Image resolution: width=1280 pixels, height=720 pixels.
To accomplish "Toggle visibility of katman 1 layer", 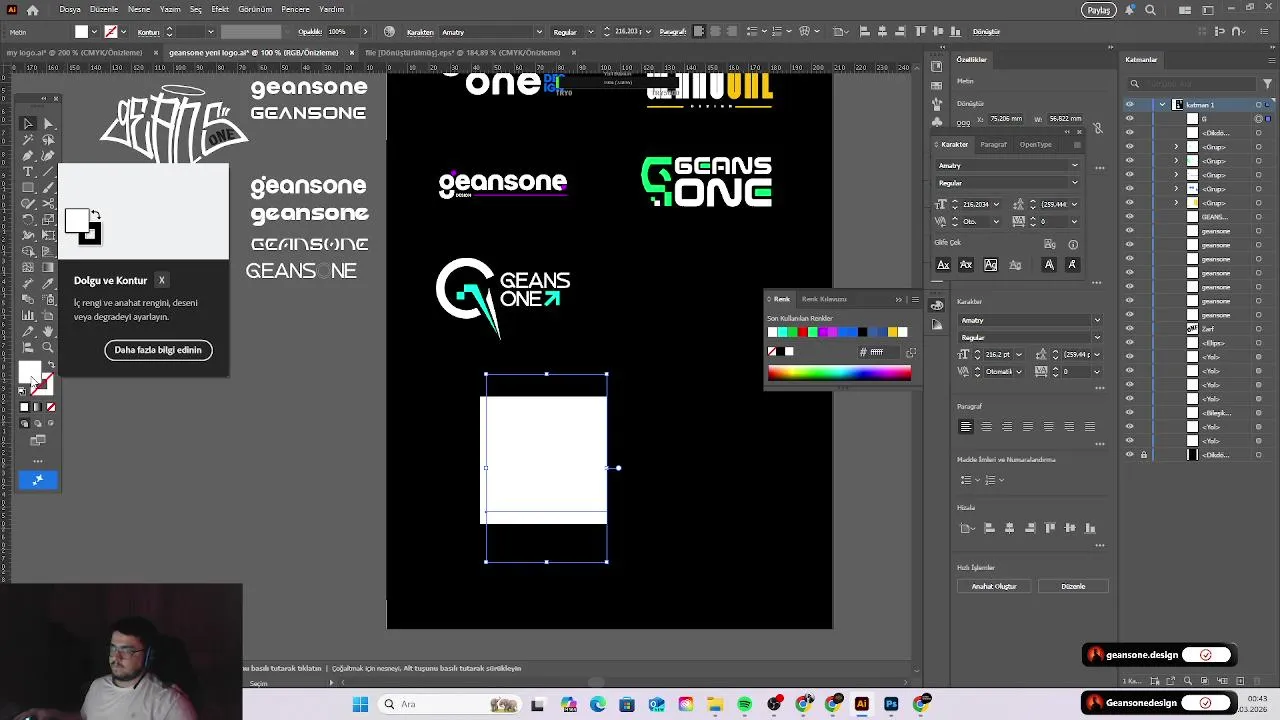I will [x=1130, y=105].
